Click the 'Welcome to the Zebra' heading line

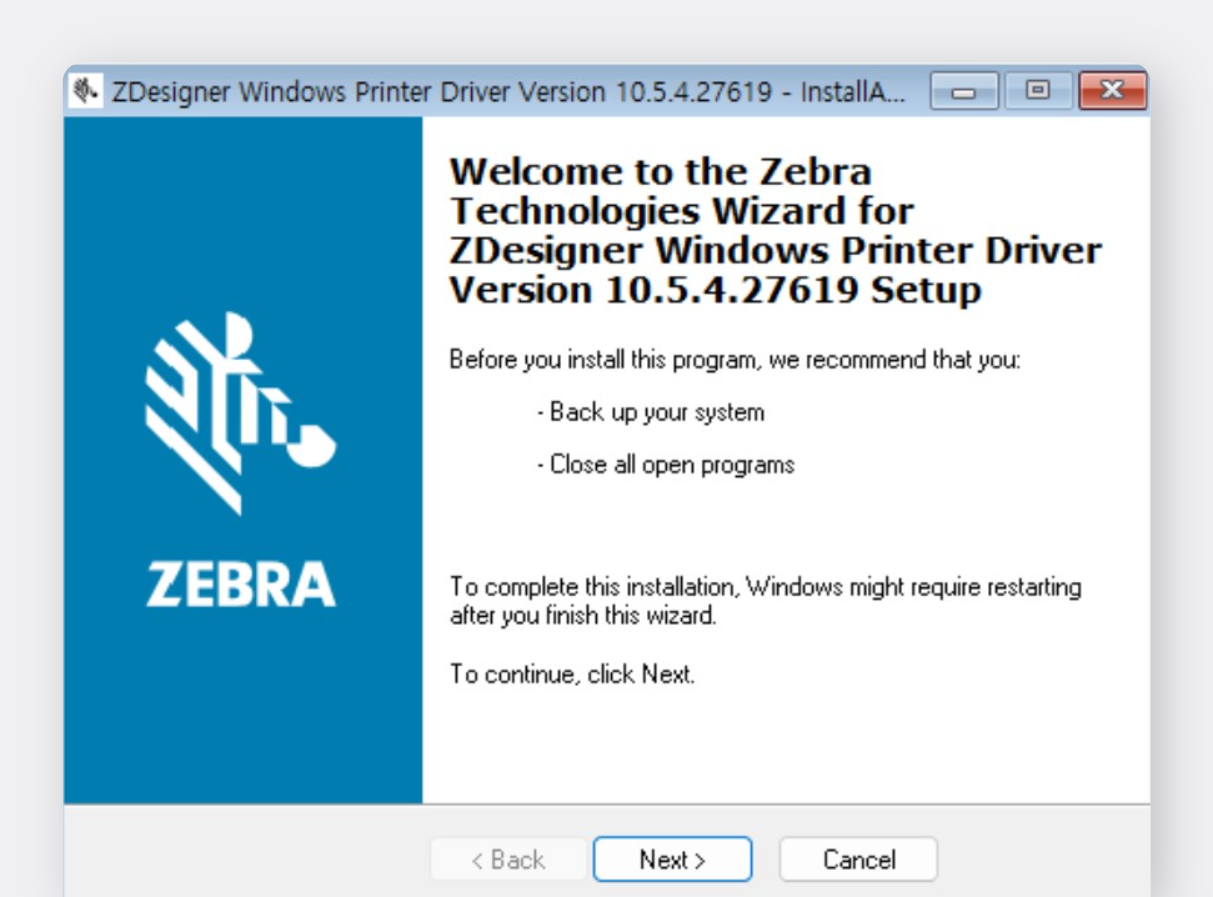pyautogui.click(x=660, y=172)
